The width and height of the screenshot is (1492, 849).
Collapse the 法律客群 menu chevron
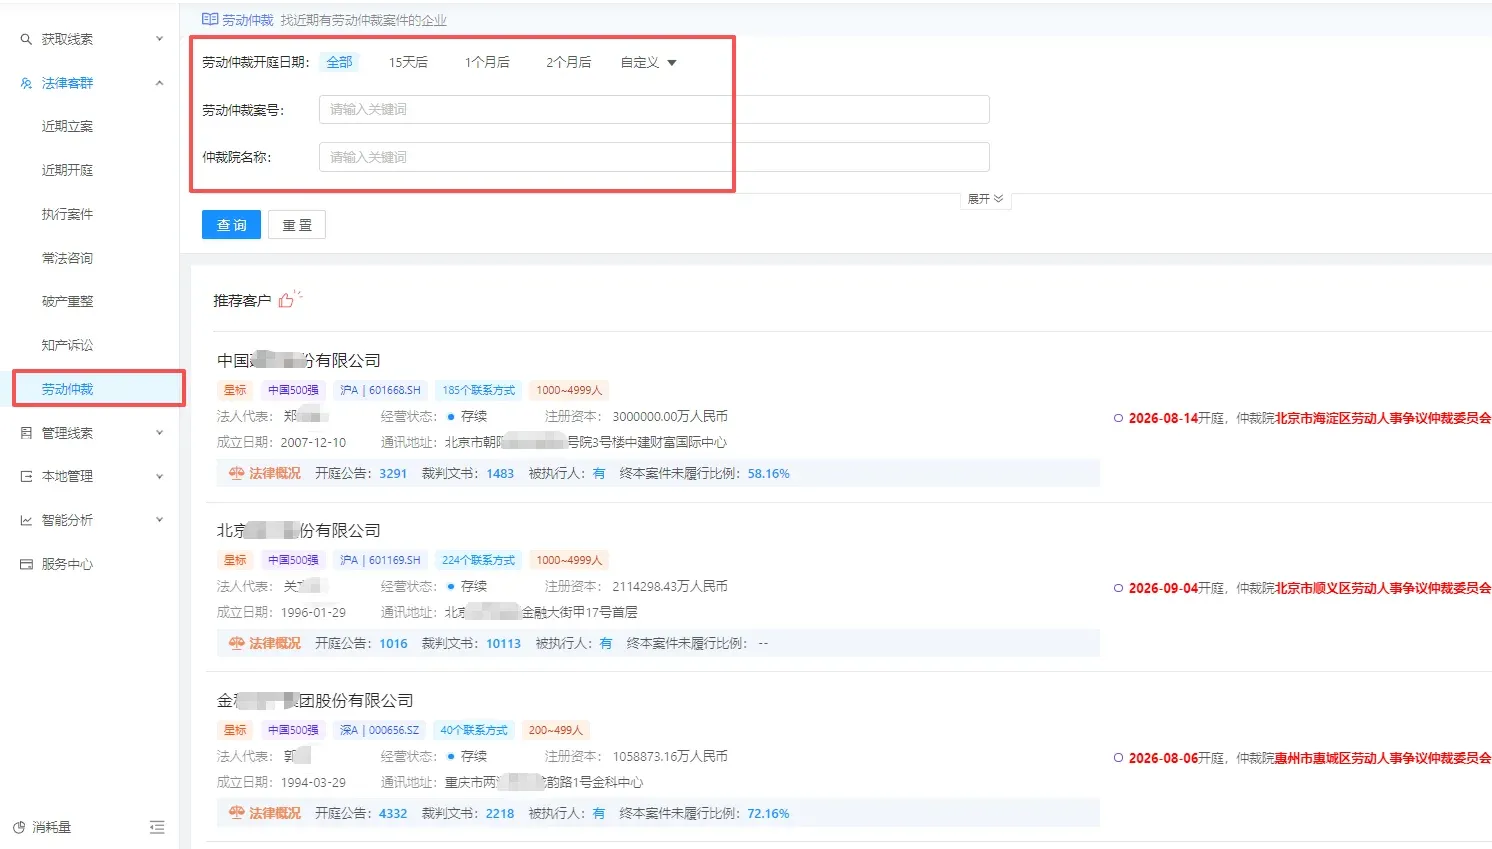click(x=159, y=83)
